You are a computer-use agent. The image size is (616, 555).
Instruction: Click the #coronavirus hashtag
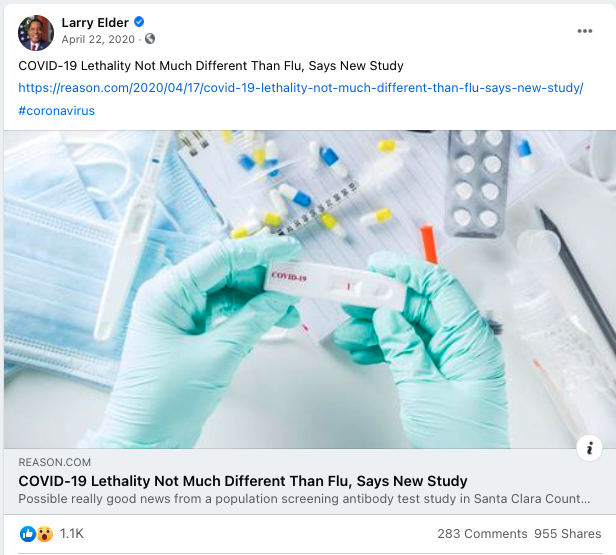56,110
